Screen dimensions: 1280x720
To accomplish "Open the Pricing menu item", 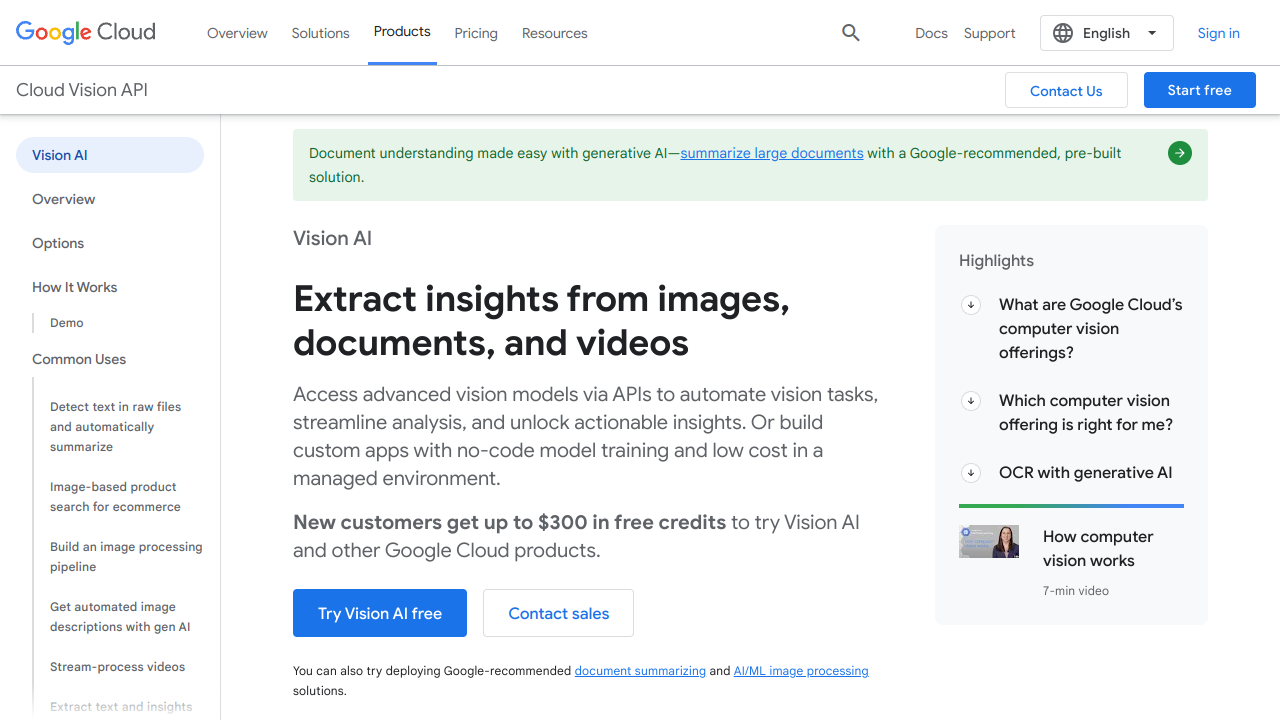I will tap(476, 33).
